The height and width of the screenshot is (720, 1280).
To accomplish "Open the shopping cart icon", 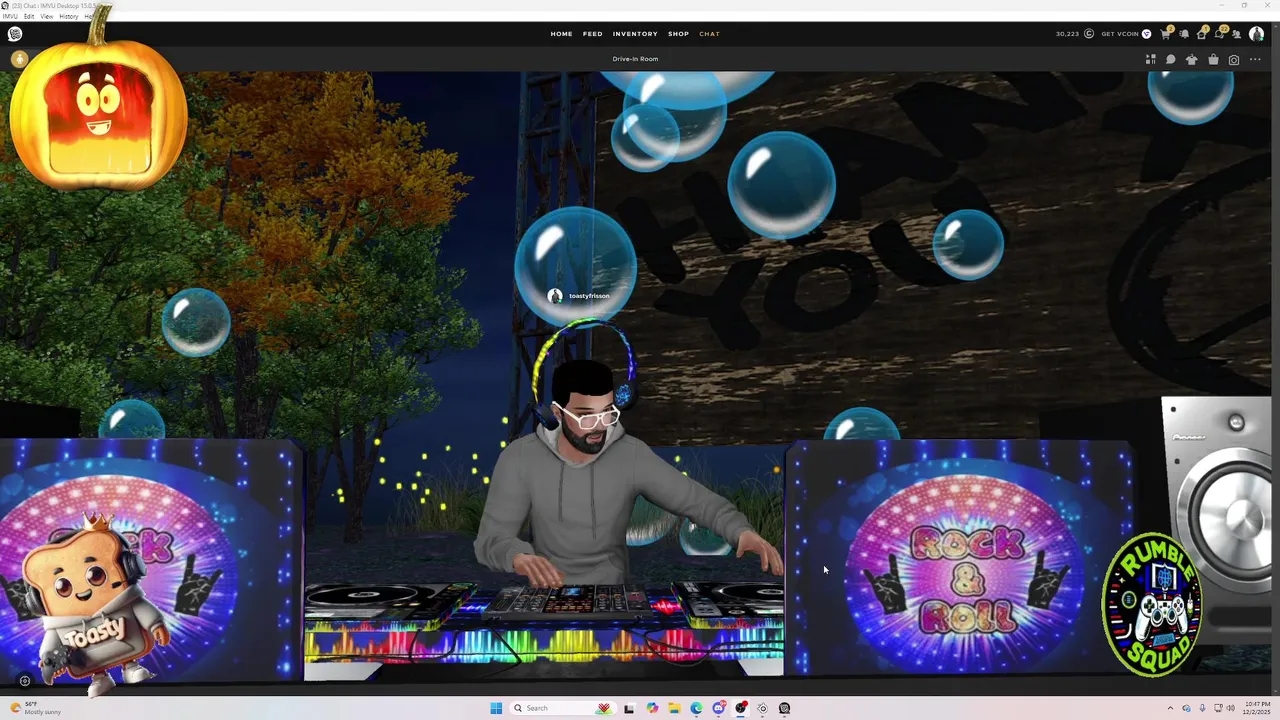I will [x=1165, y=34].
